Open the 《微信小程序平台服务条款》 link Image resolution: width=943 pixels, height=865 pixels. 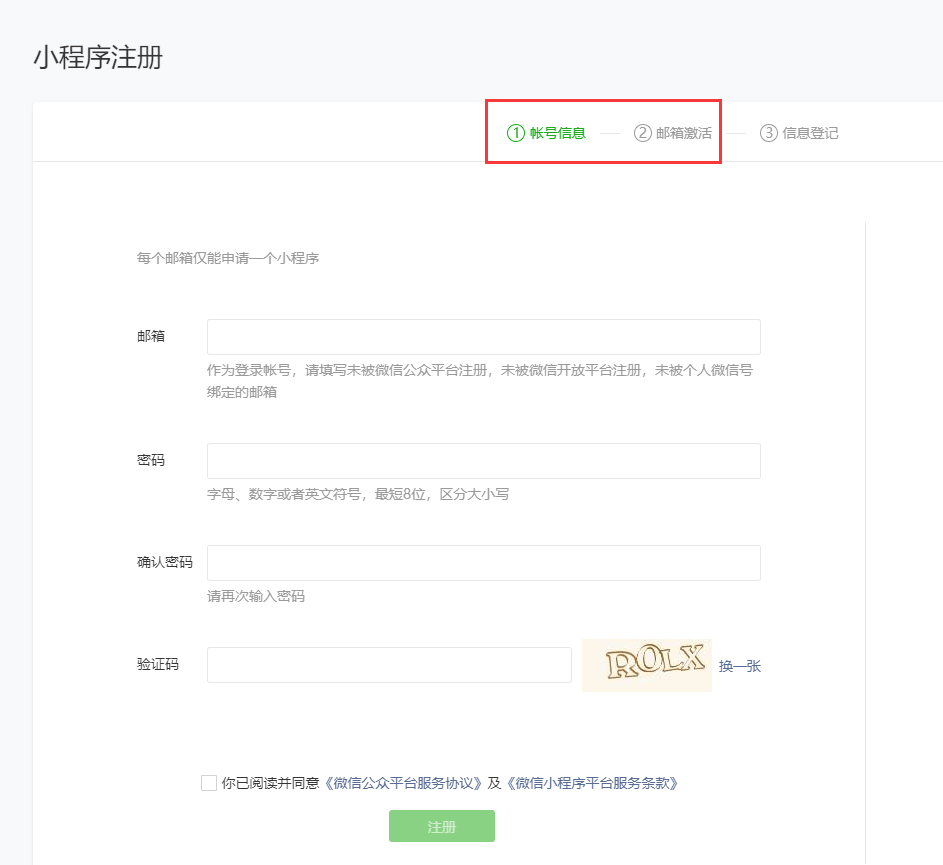[592, 783]
